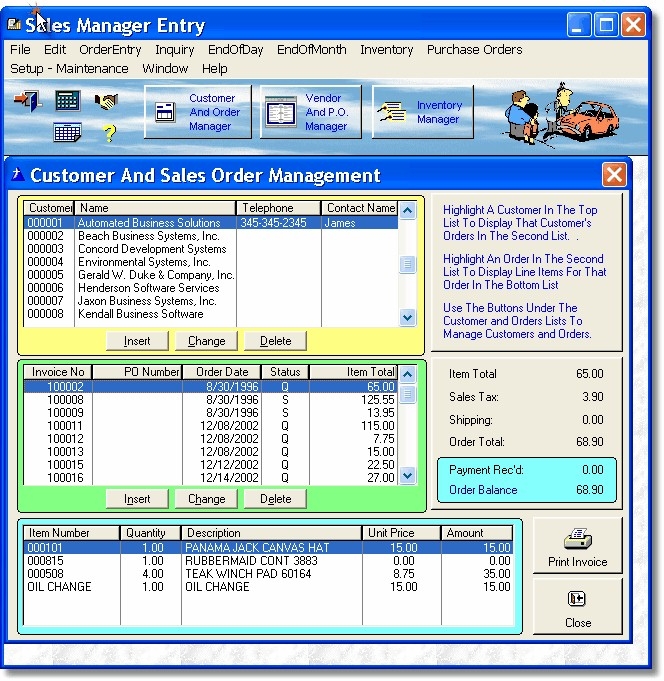Viewport: 664px width, 681px height.
Task: Click the Invoice No column header
Action: point(58,372)
